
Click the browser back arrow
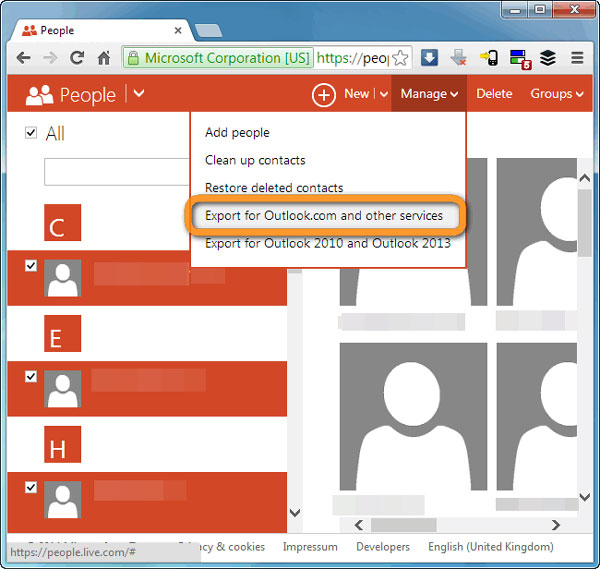point(23,58)
